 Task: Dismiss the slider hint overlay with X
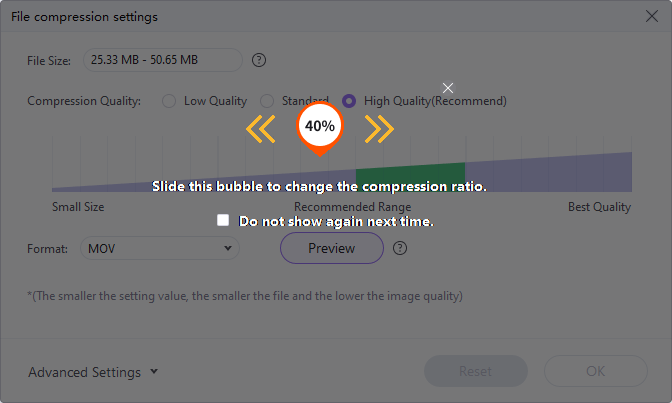pyautogui.click(x=448, y=88)
